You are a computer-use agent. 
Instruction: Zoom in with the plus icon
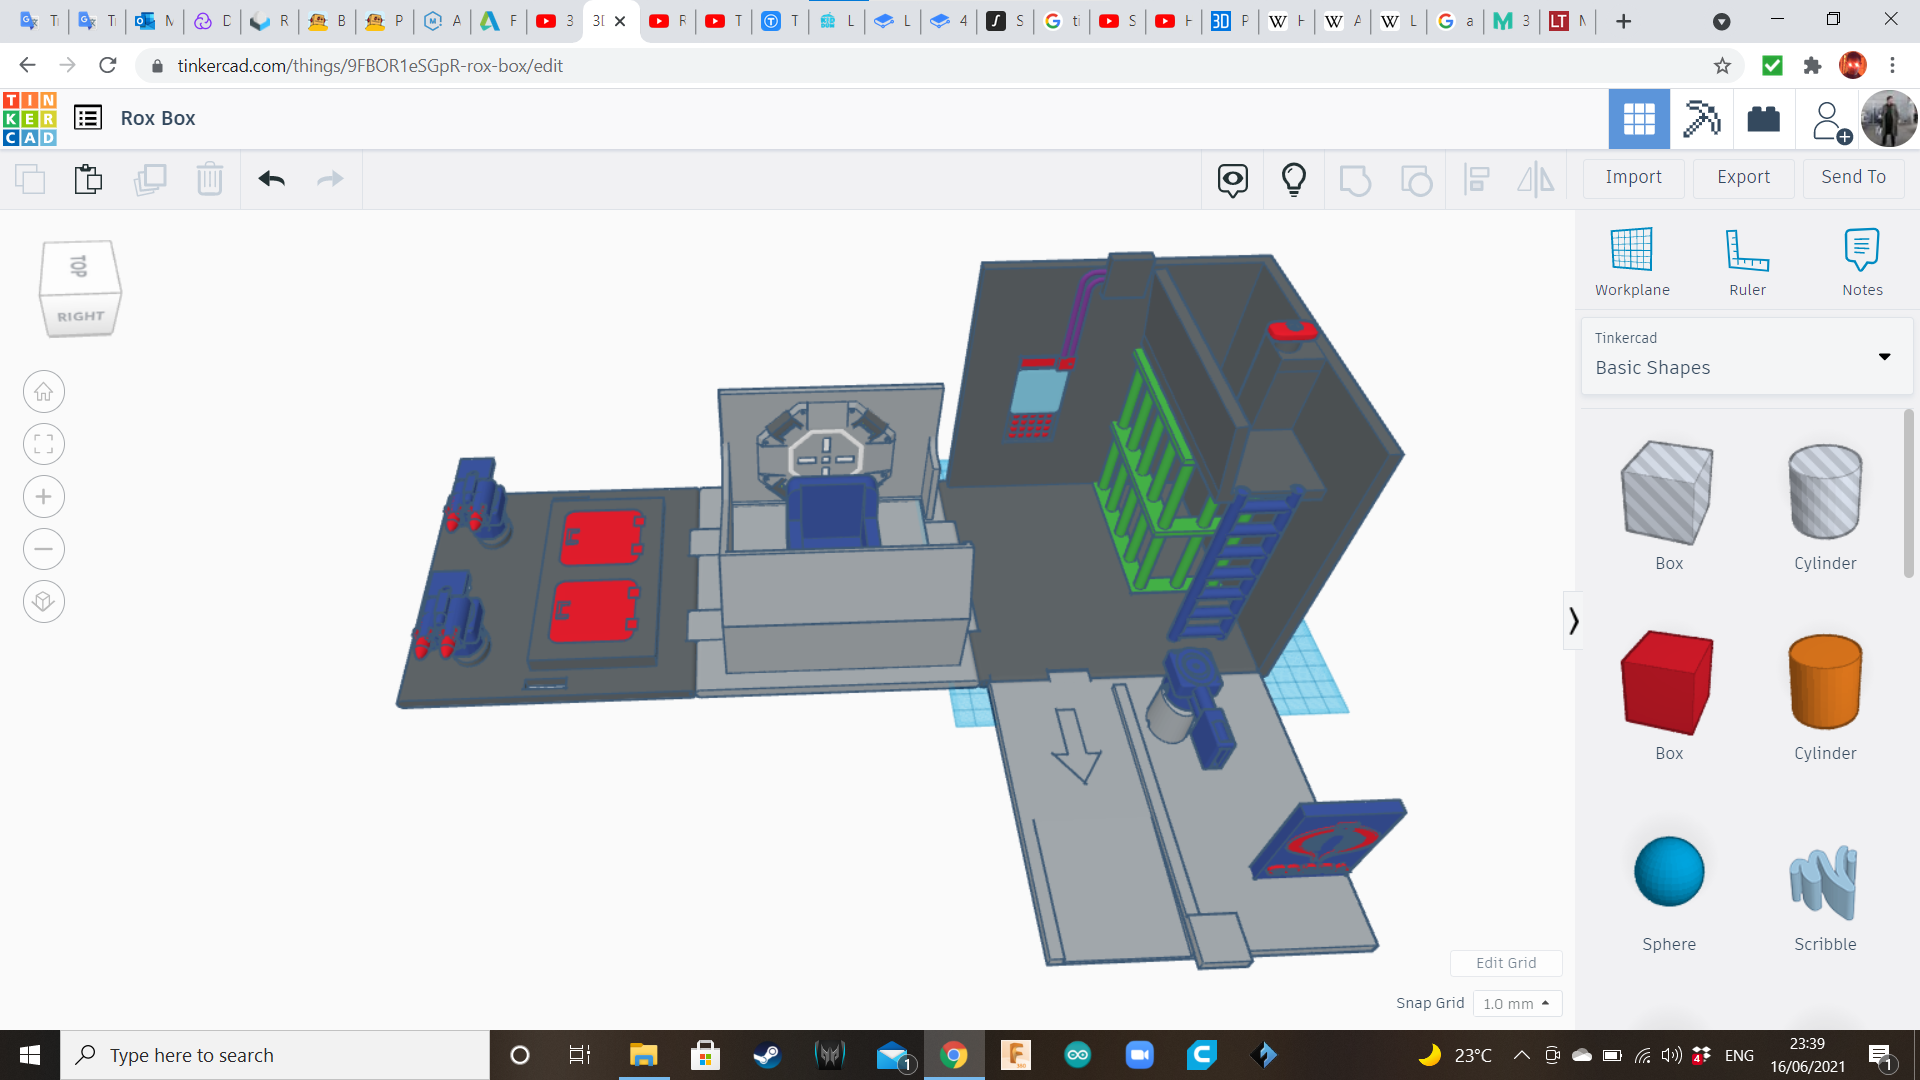click(44, 497)
